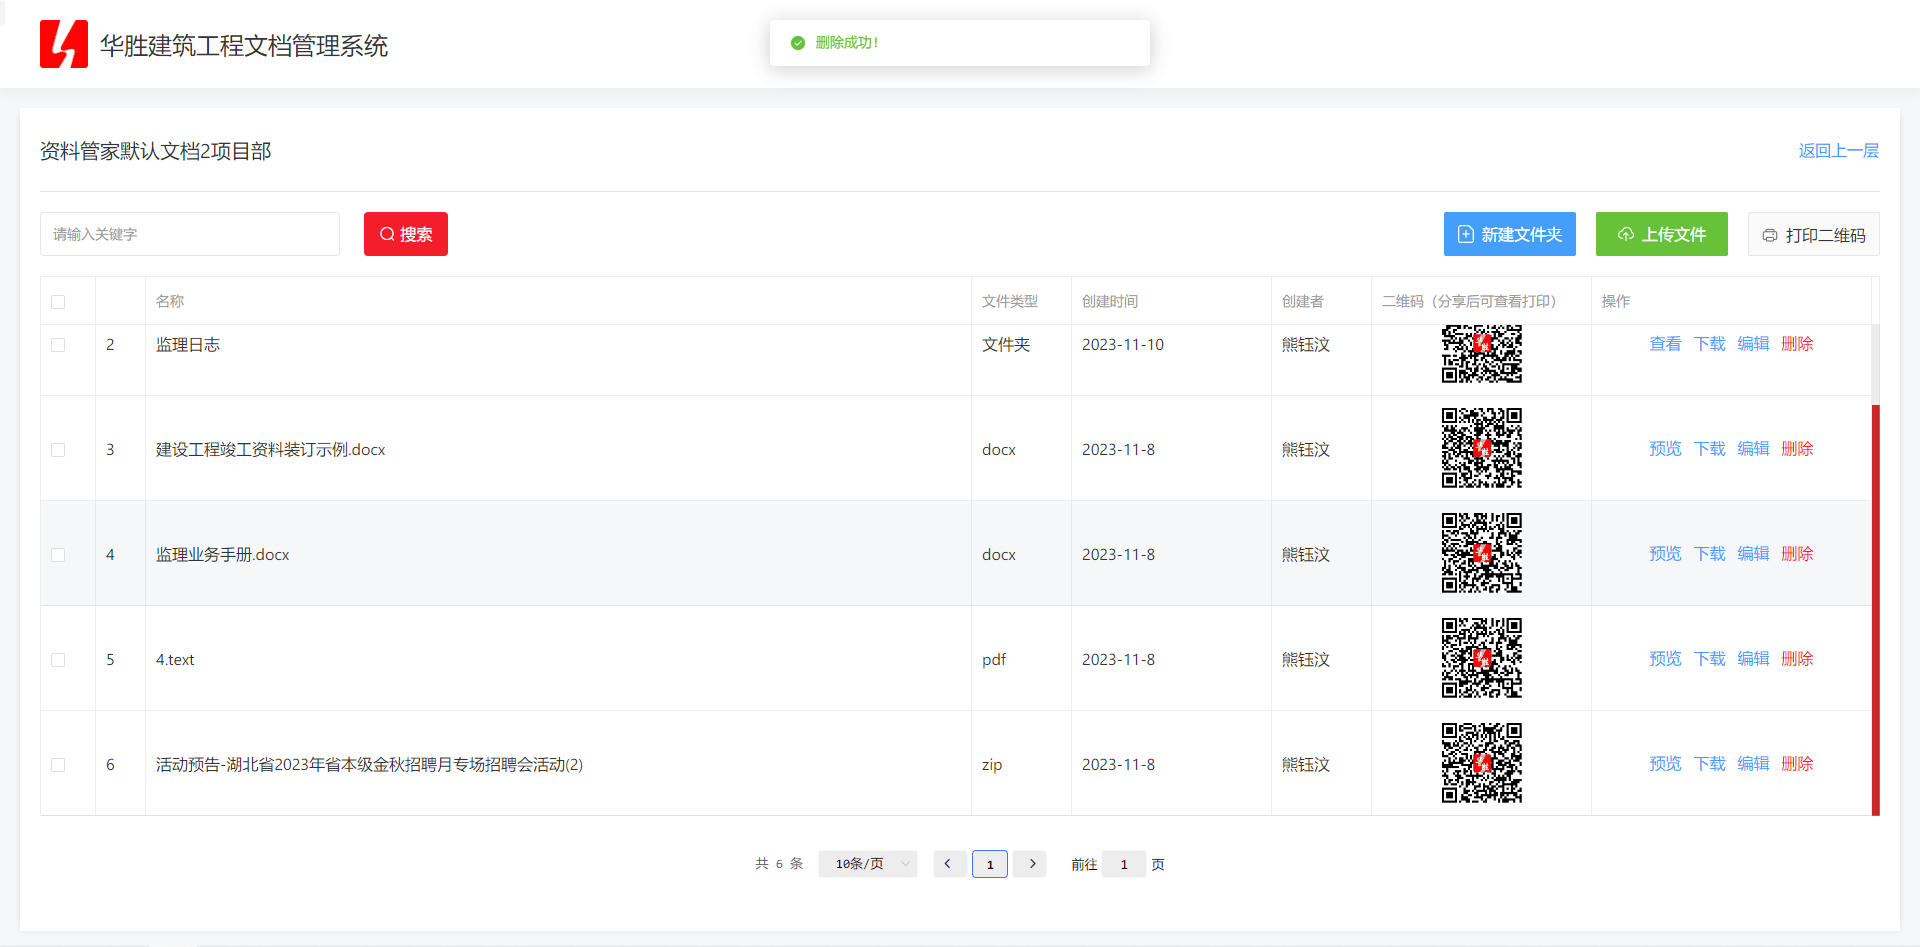This screenshot has height=947, width=1920.
Task: Click 打印二维码 button
Action: [x=1814, y=234]
